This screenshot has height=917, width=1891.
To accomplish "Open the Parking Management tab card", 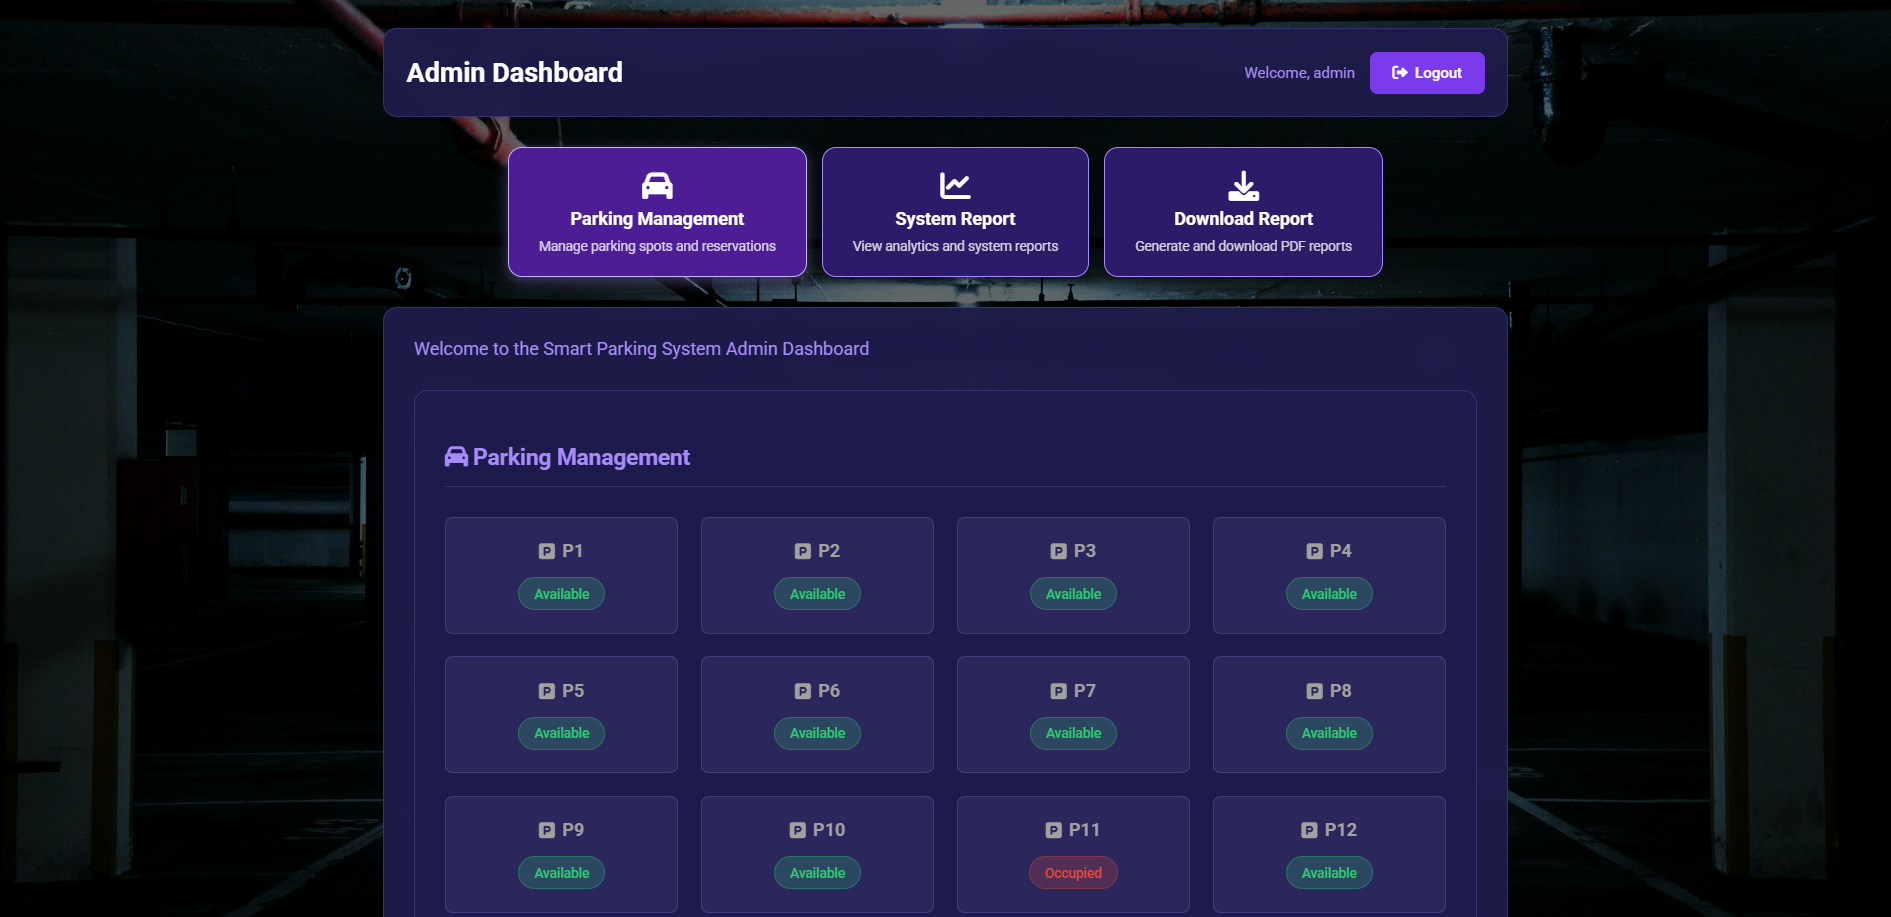I will pyautogui.click(x=657, y=212).
